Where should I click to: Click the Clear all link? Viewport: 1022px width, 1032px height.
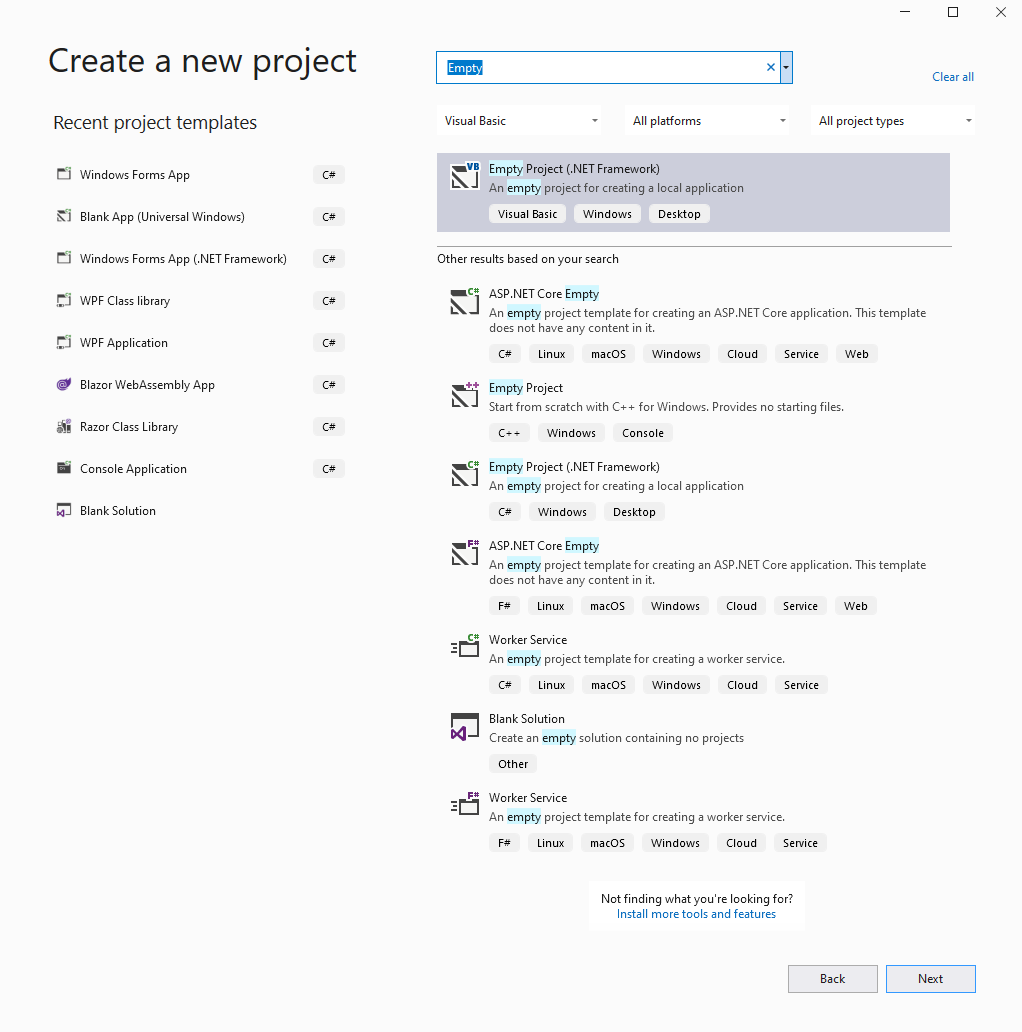[x=953, y=77]
